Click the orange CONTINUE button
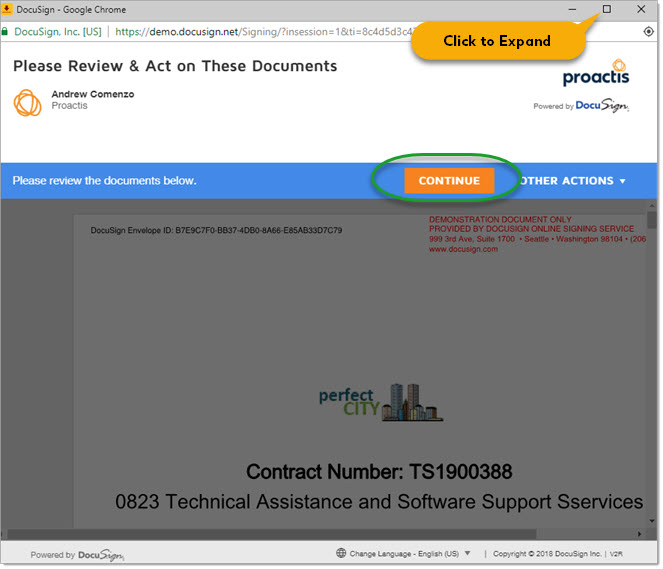Viewport: 663px width, 569px height. pos(449,181)
